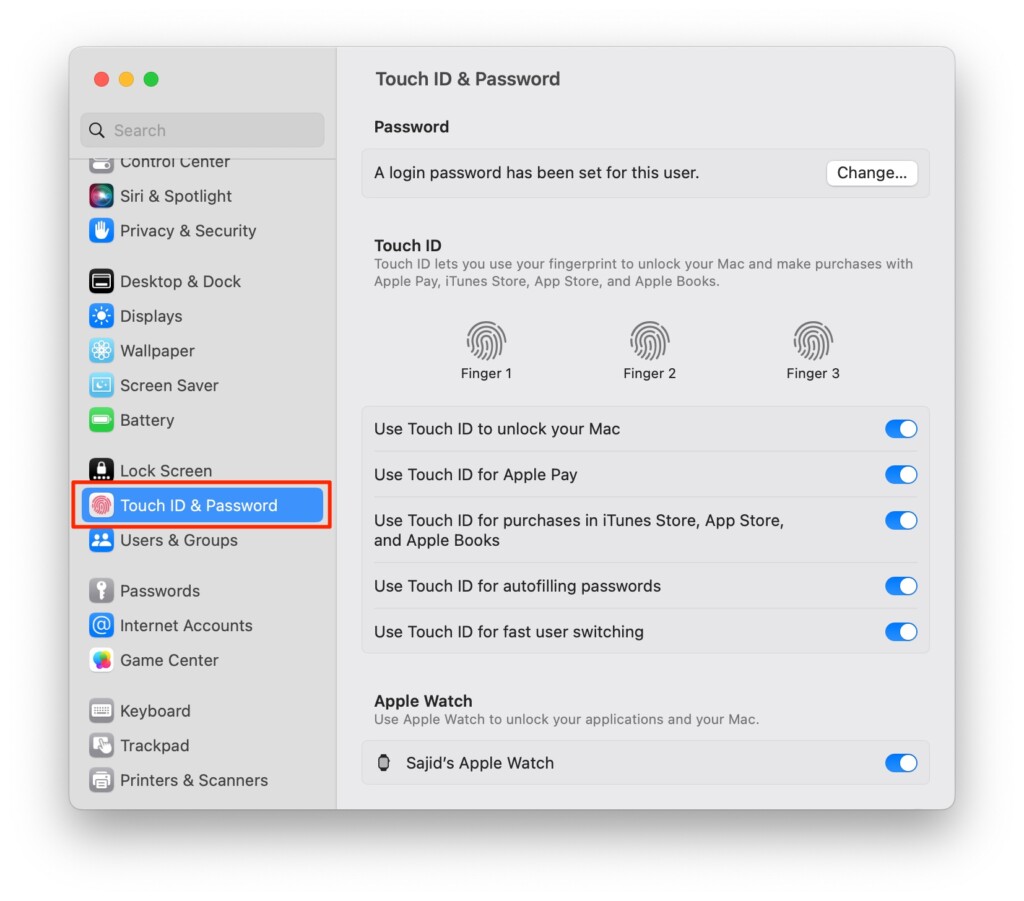The height and width of the screenshot is (901, 1024).
Task: Click the Finger 1 fingerprint
Action: tap(486, 341)
